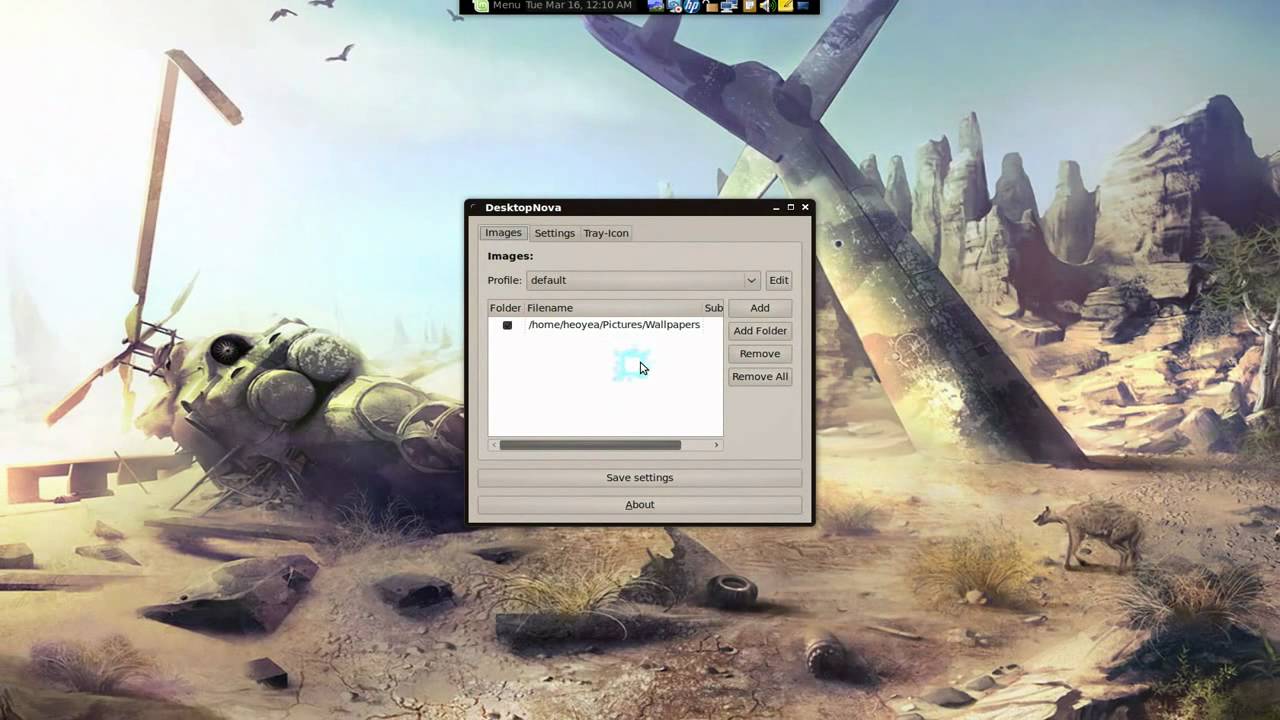
Task: Click the HP device icon in the taskbar
Action: coord(691,6)
